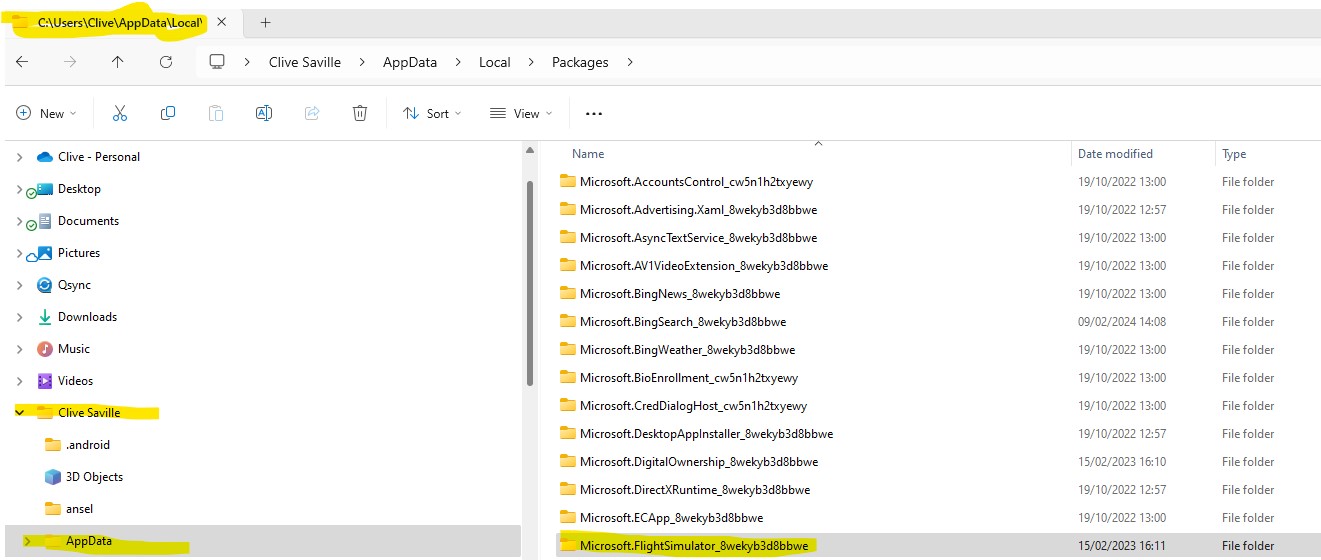The width and height of the screenshot is (1321, 560).
Task: Select 3D Objects in navigation tree
Action: coord(94,477)
